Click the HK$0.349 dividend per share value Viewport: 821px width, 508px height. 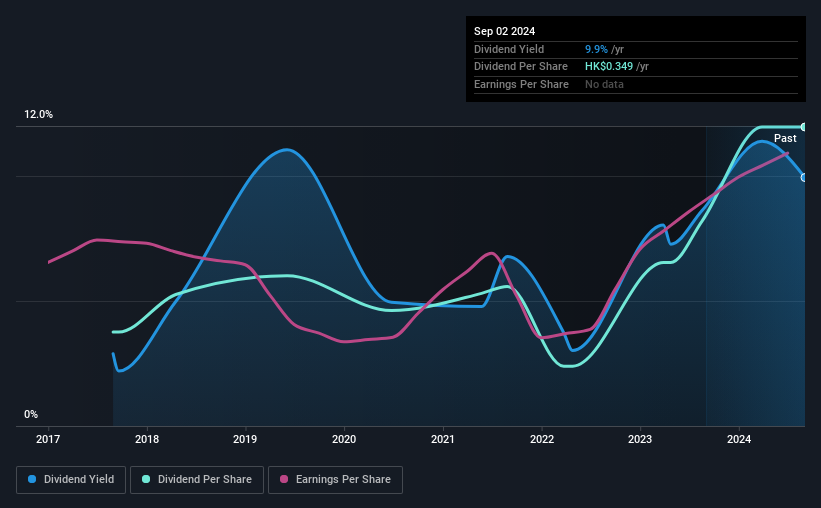tap(609, 67)
